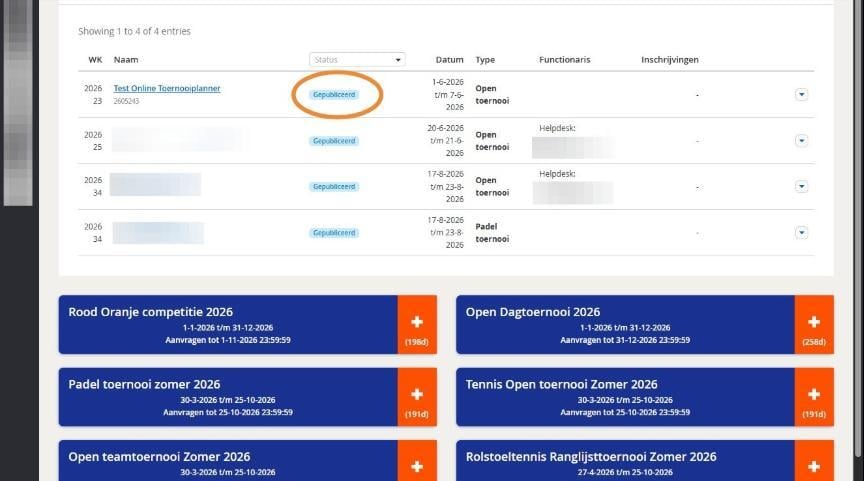Screen dimensions: 864x481
Task: Click plus on Tennis Open toernooi Zomer 2026
Action: coord(814,394)
